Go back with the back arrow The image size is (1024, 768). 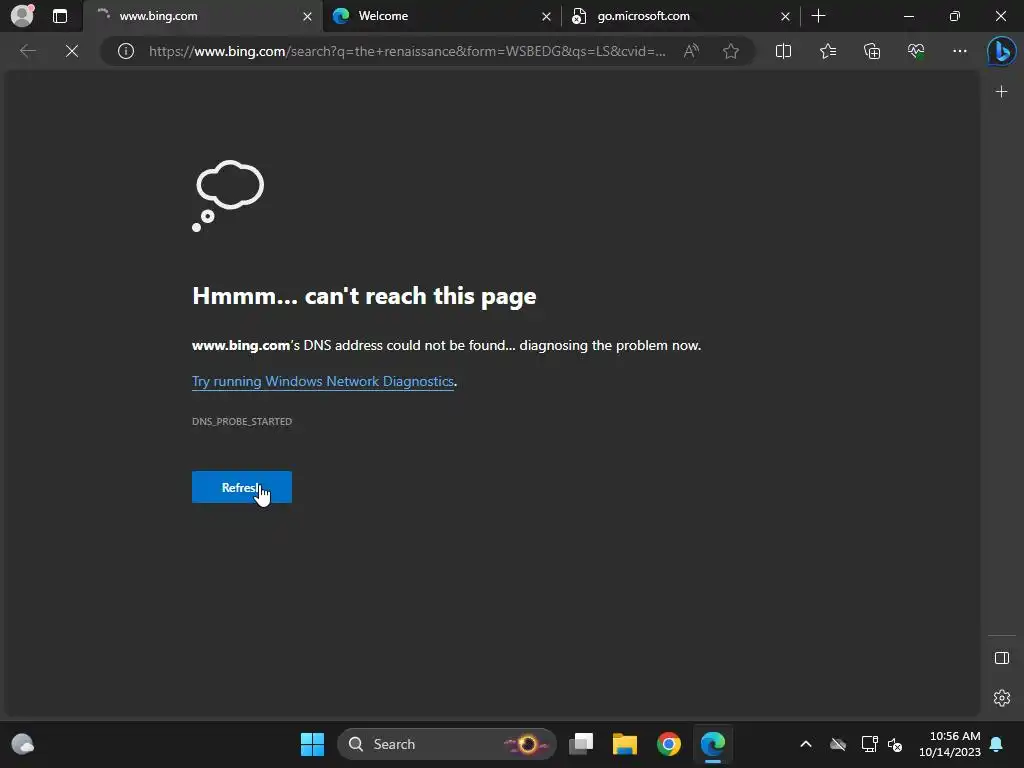point(27,51)
